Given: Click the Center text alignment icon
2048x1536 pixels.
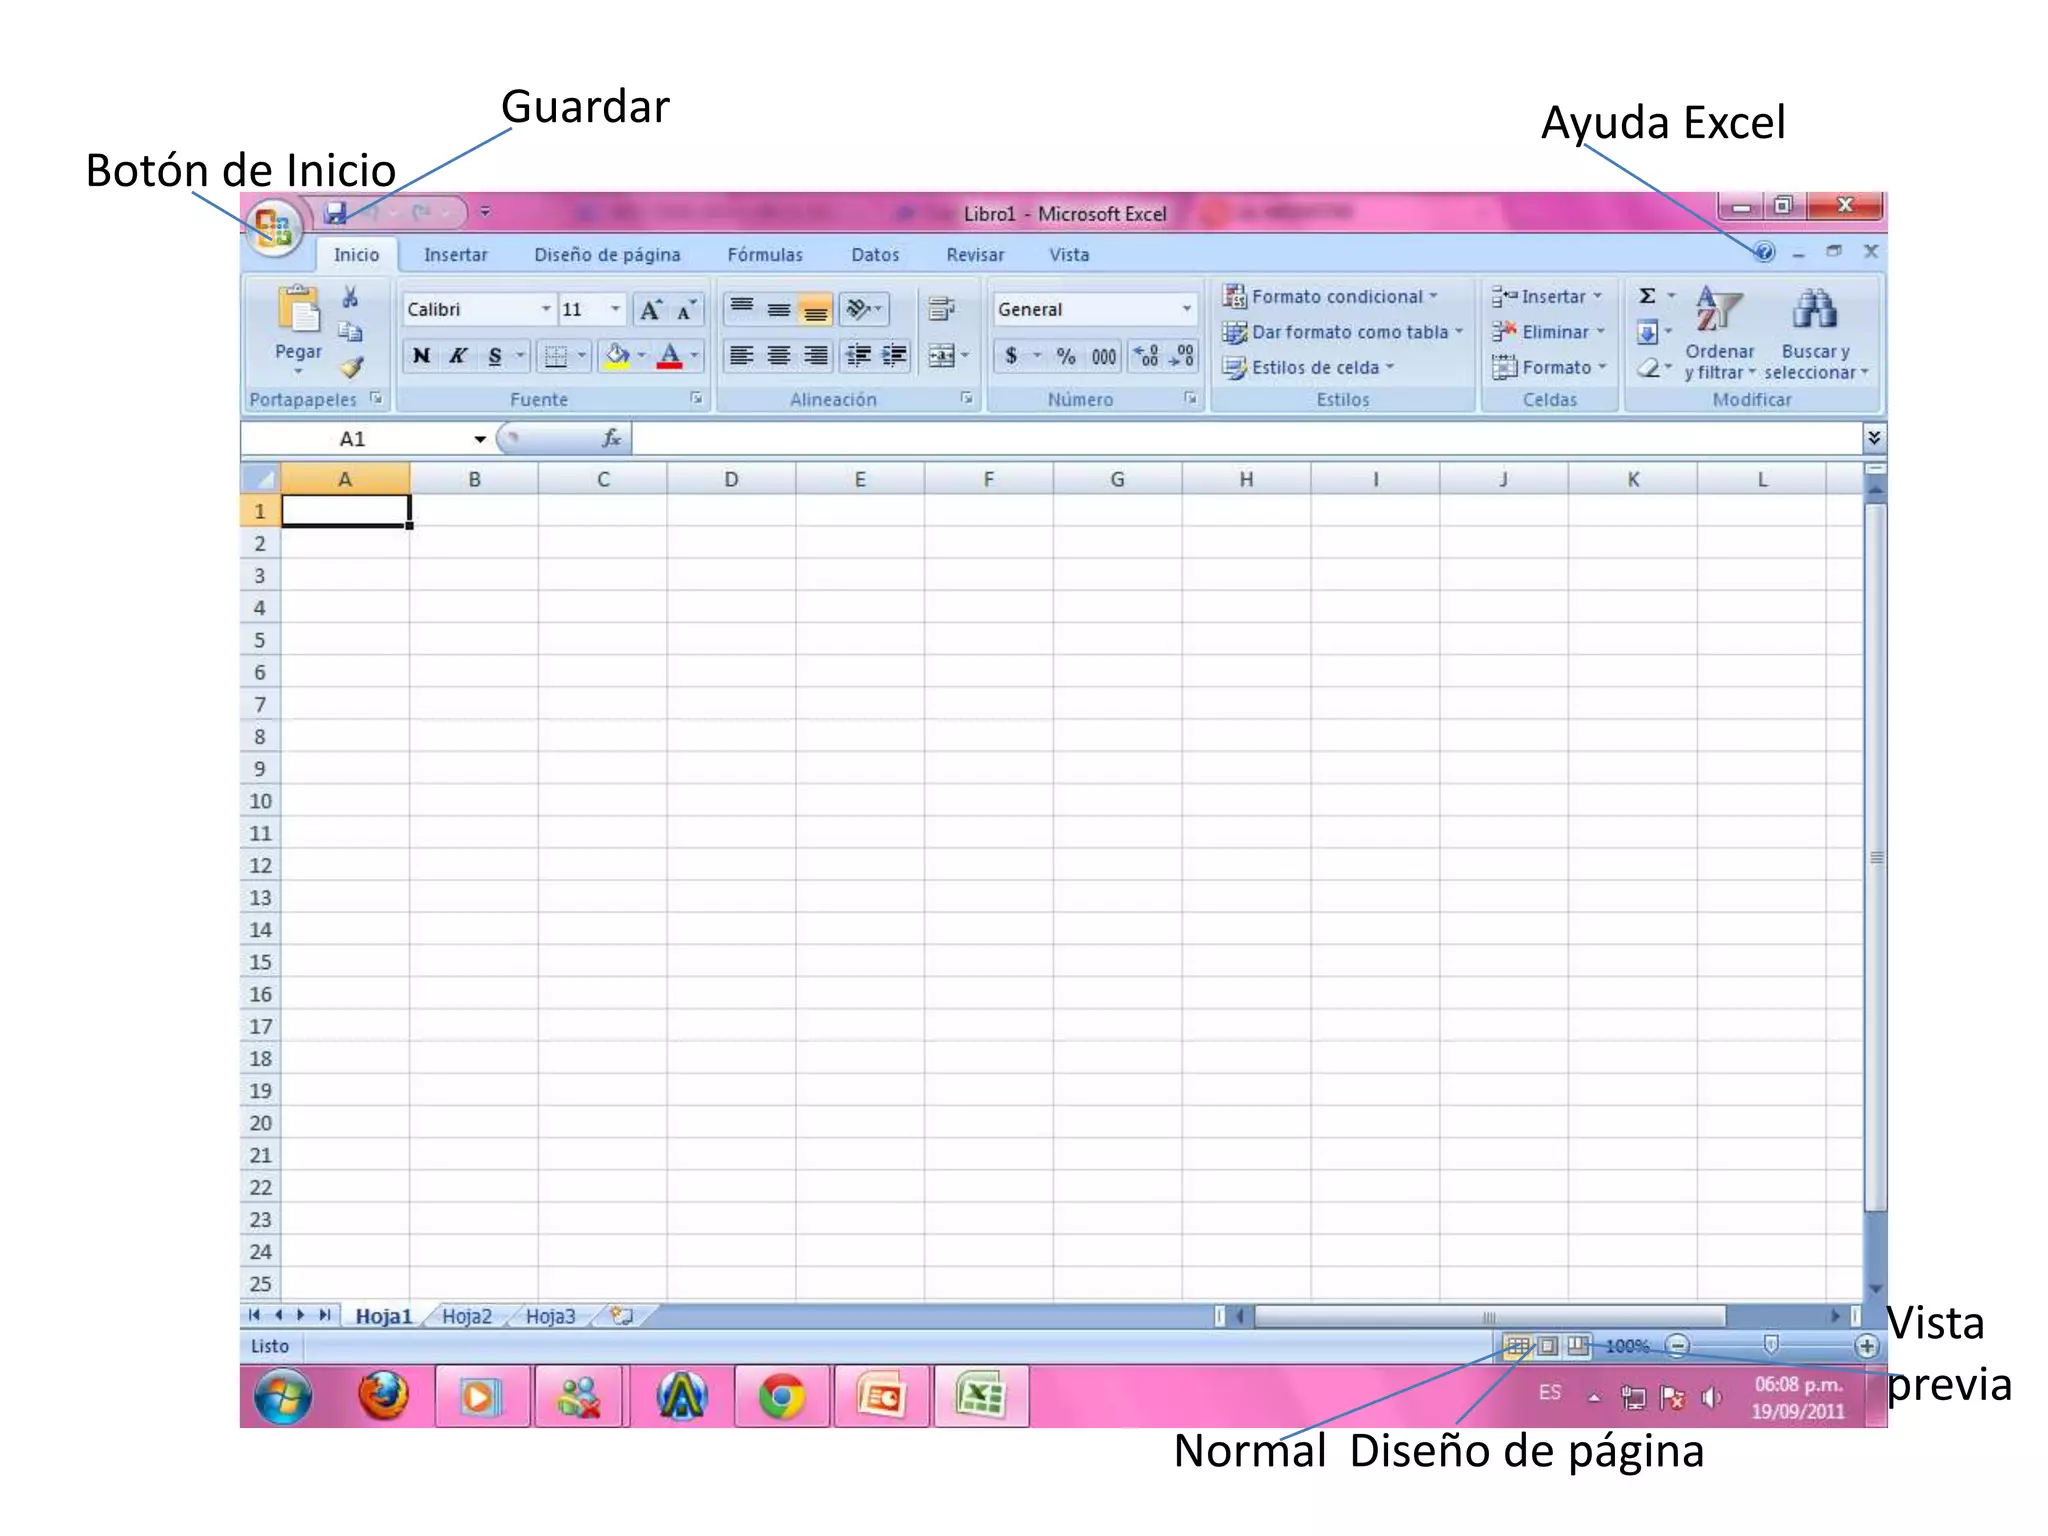Looking at the screenshot, I should point(779,356).
